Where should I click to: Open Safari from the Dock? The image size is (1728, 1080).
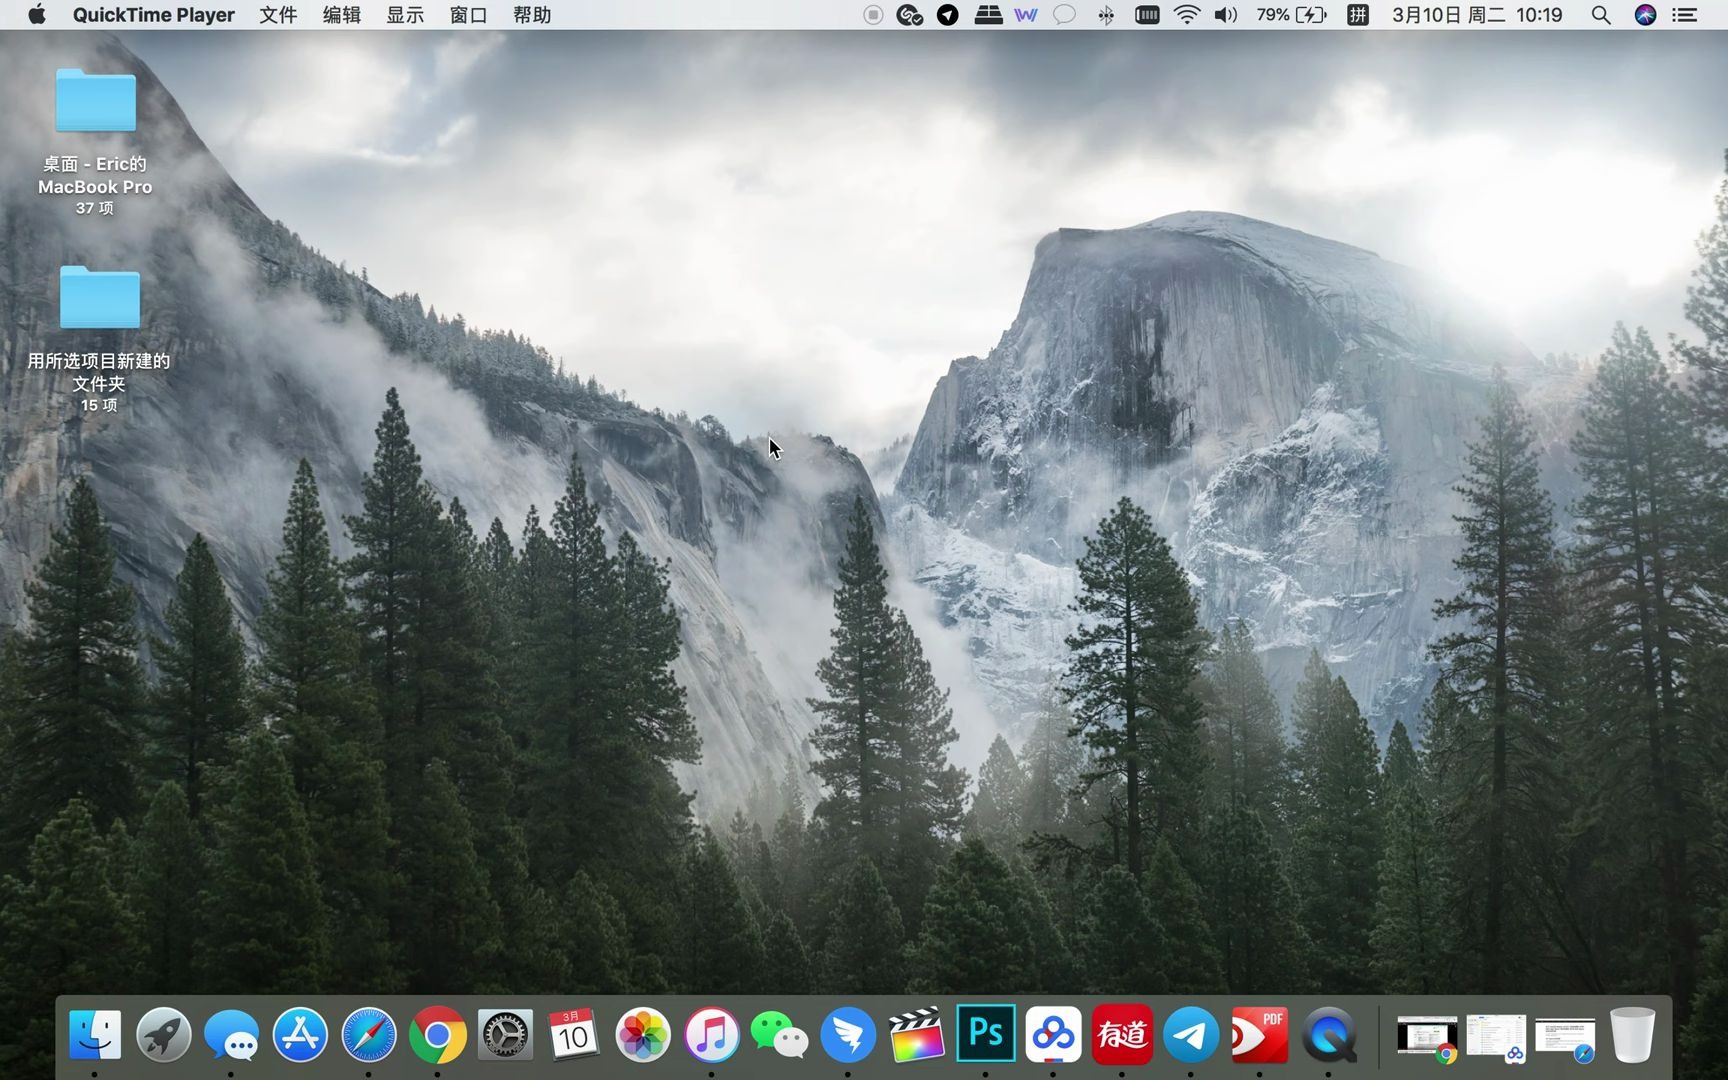tap(369, 1035)
